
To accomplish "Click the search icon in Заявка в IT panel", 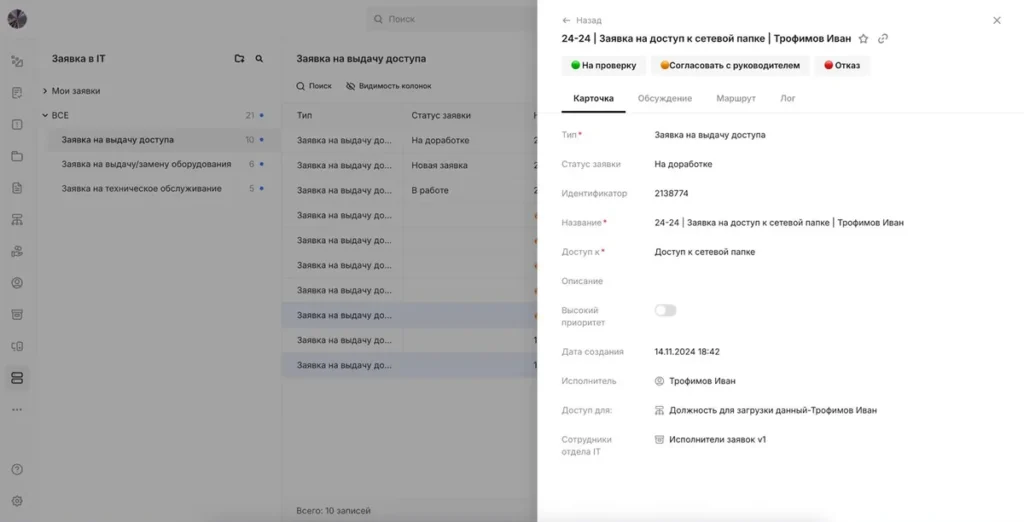I will (259, 59).
